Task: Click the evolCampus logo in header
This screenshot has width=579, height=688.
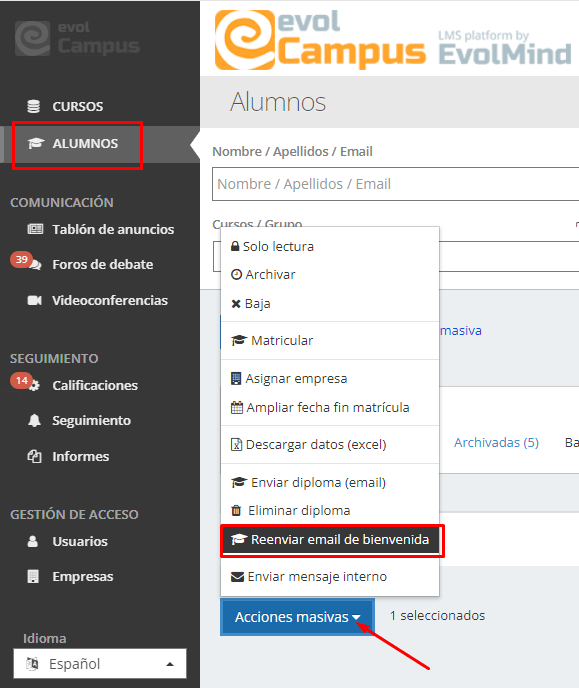Action: [320, 39]
